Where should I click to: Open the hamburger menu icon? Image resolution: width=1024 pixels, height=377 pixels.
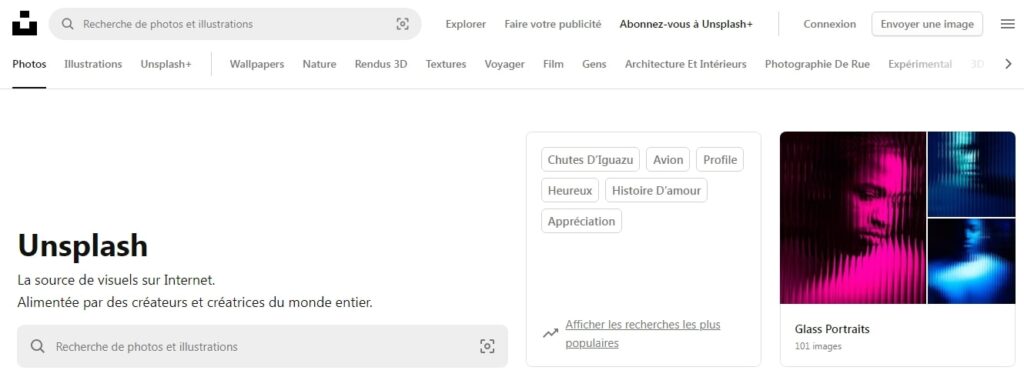click(x=1008, y=24)
